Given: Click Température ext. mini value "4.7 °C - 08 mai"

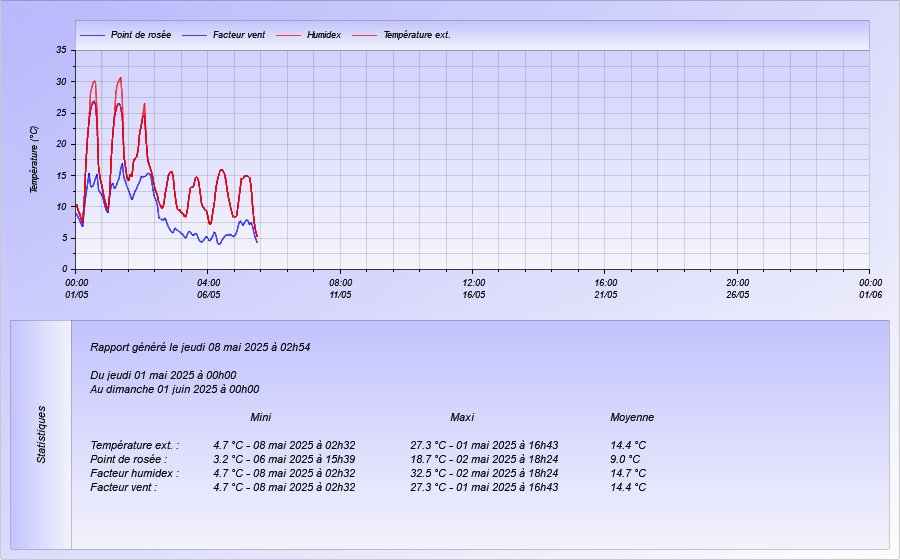Looking at the screenshot, I should (x=284, y=445).
